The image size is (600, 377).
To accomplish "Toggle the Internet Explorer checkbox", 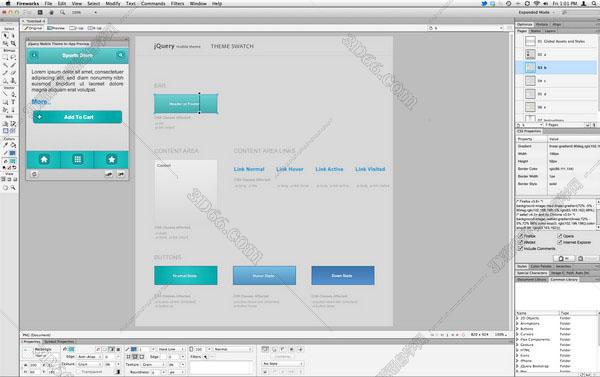I will click(x=560, y=242).
